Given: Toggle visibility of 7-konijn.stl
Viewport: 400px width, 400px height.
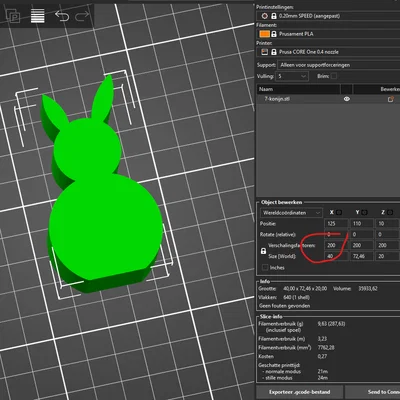Looking at the screenshot, I should click(x=347, y=99).
